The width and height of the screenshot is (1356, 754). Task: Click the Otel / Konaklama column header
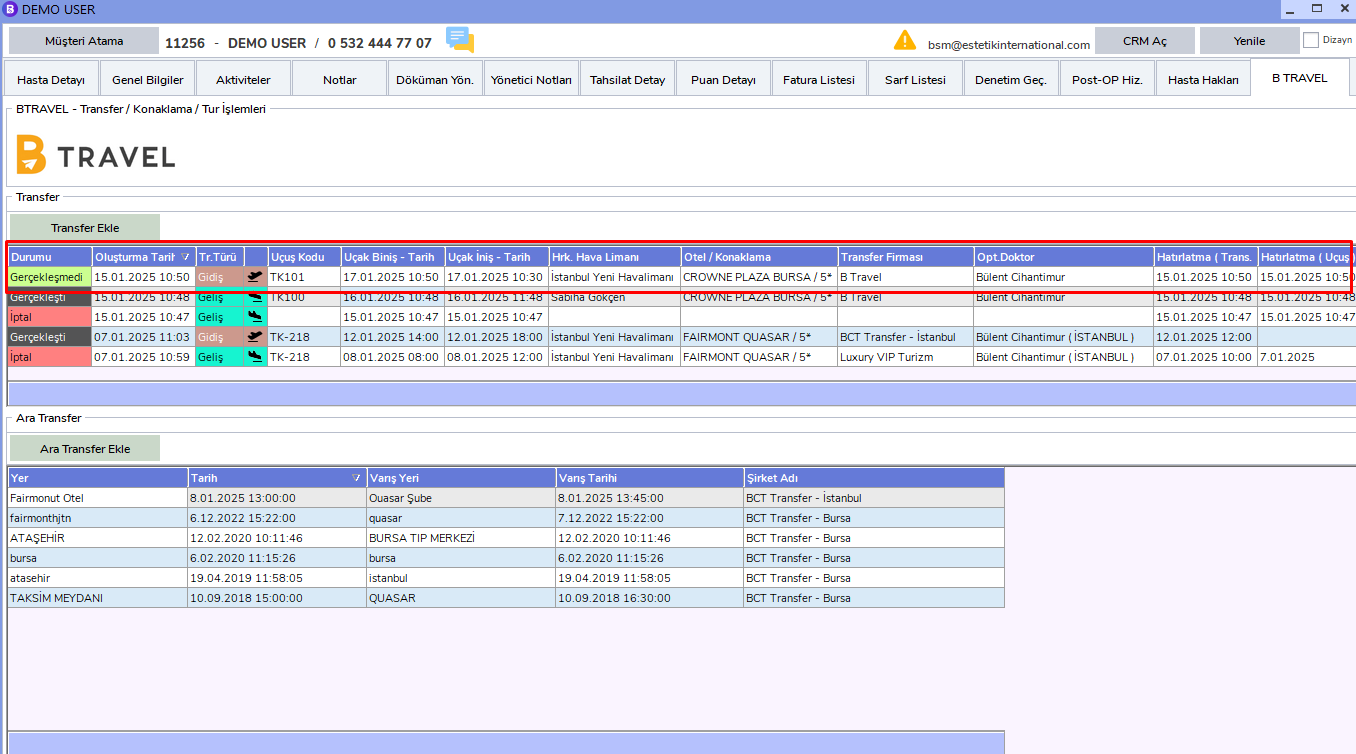tap(759, 257)
